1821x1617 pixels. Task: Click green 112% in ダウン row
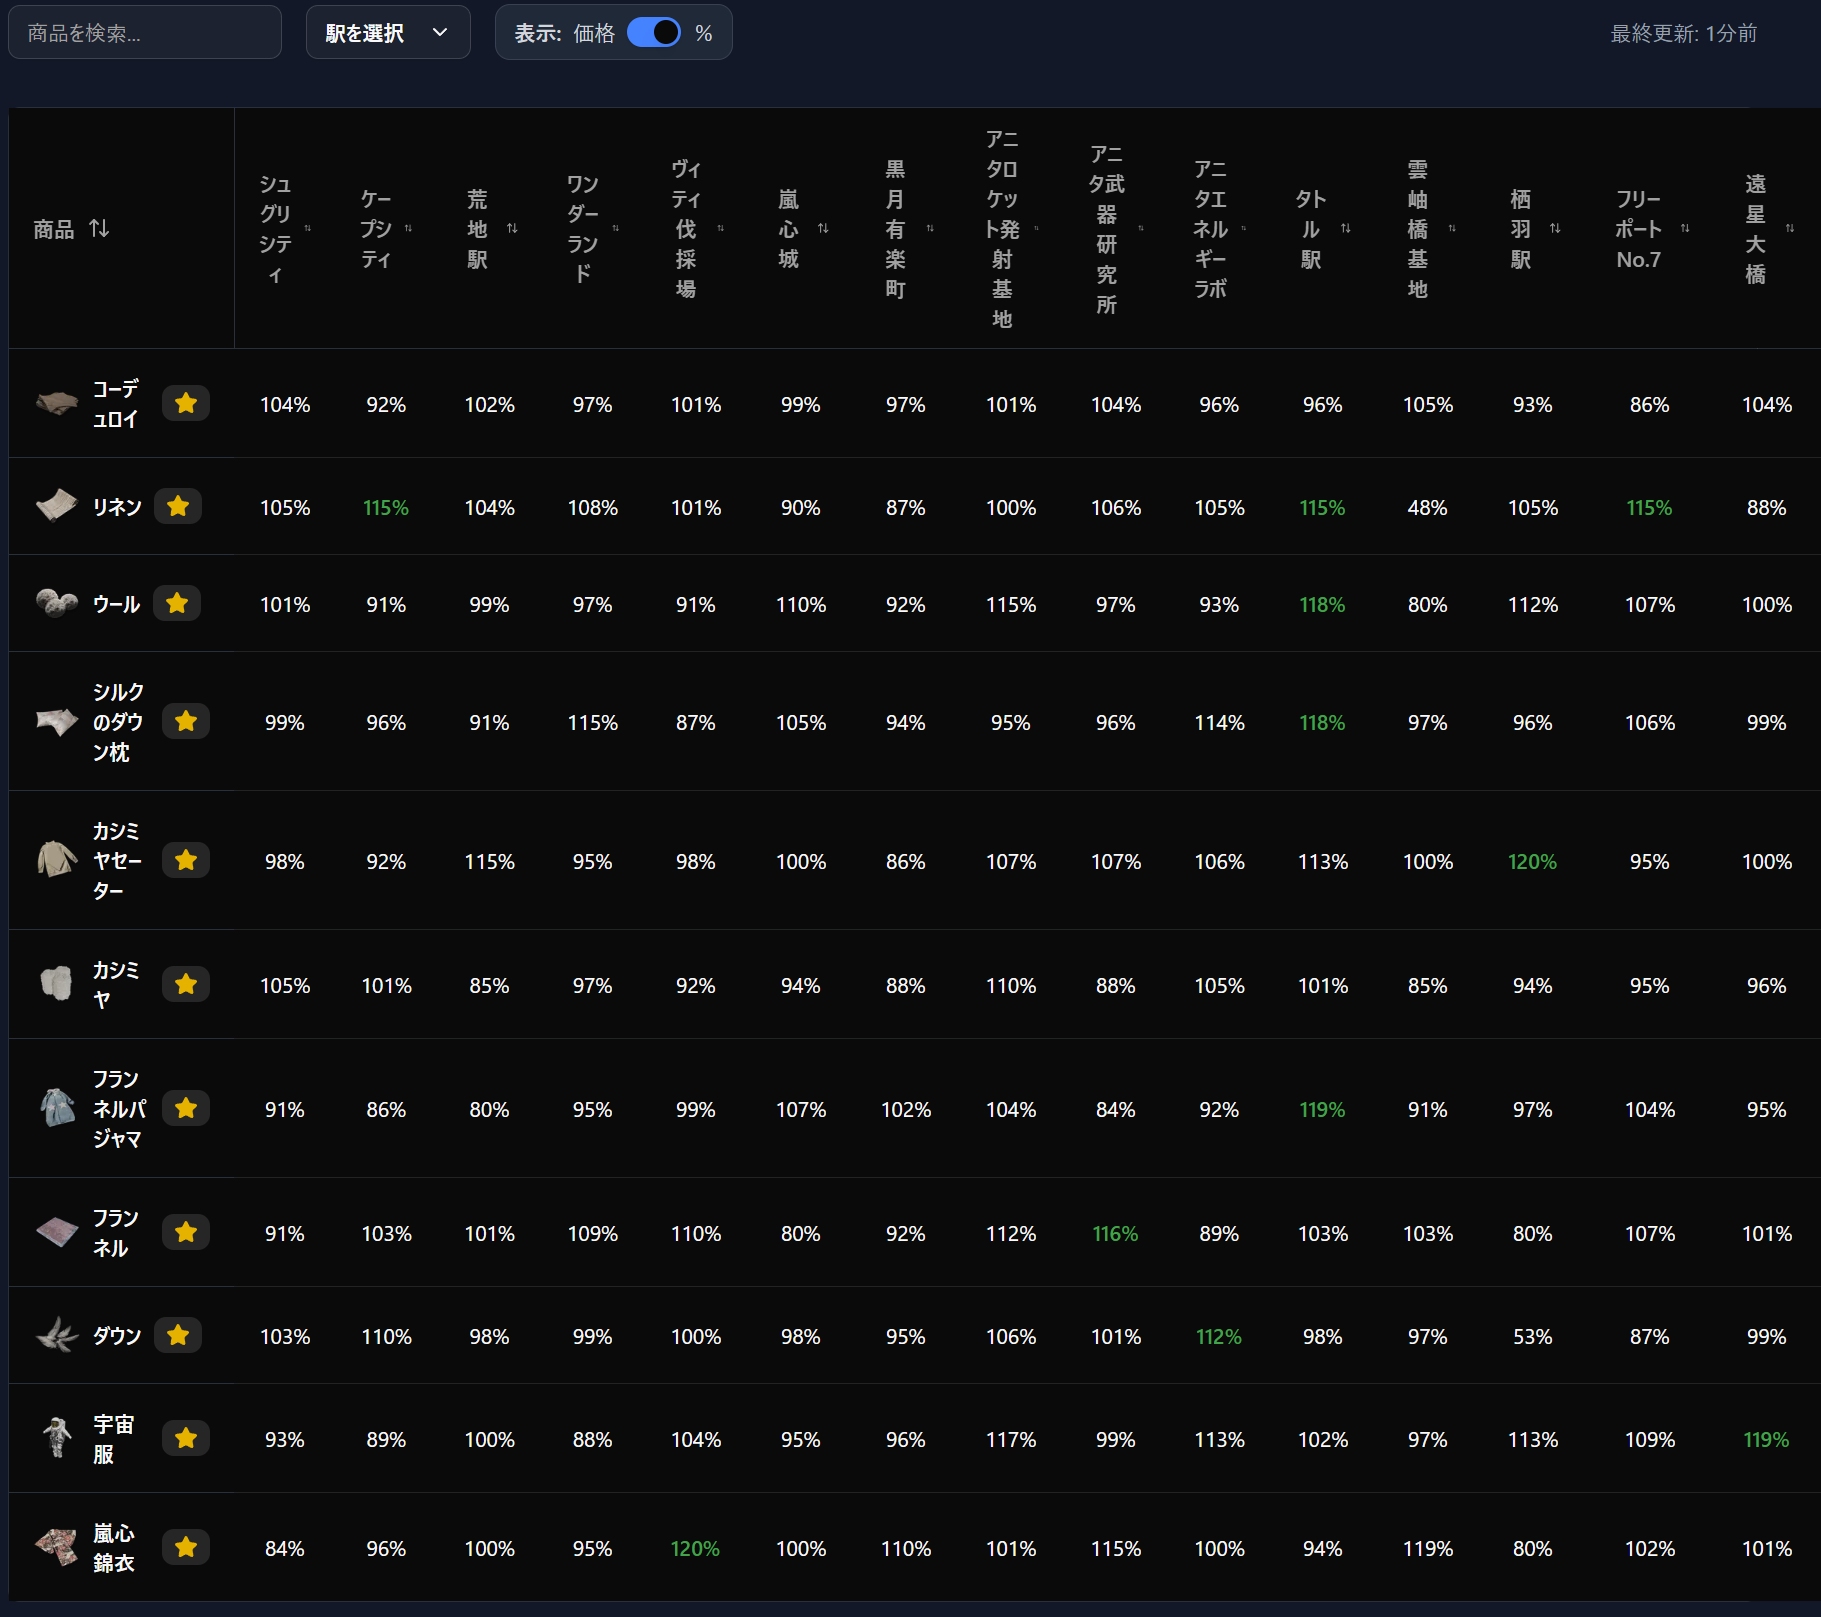(x=1219, y=1336)
